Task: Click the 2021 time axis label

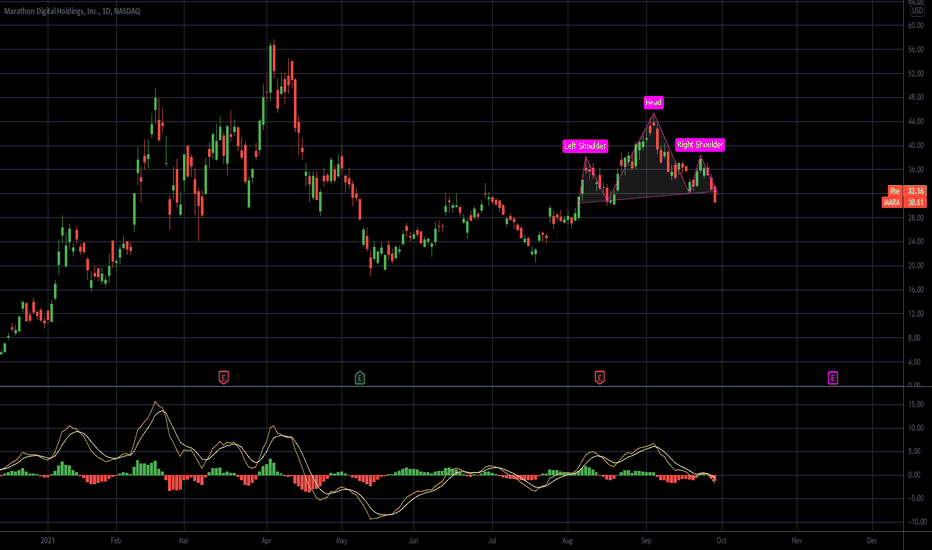Action: pyautogui.click(x=48, y=540)
